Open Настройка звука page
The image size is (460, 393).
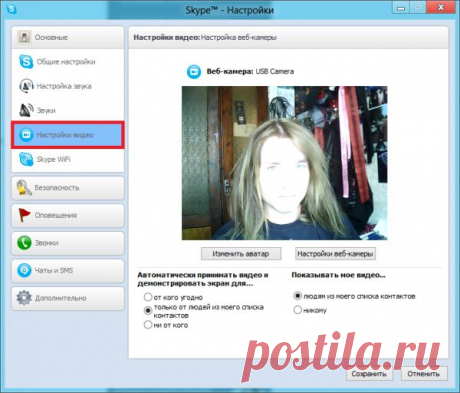point(68,86)
